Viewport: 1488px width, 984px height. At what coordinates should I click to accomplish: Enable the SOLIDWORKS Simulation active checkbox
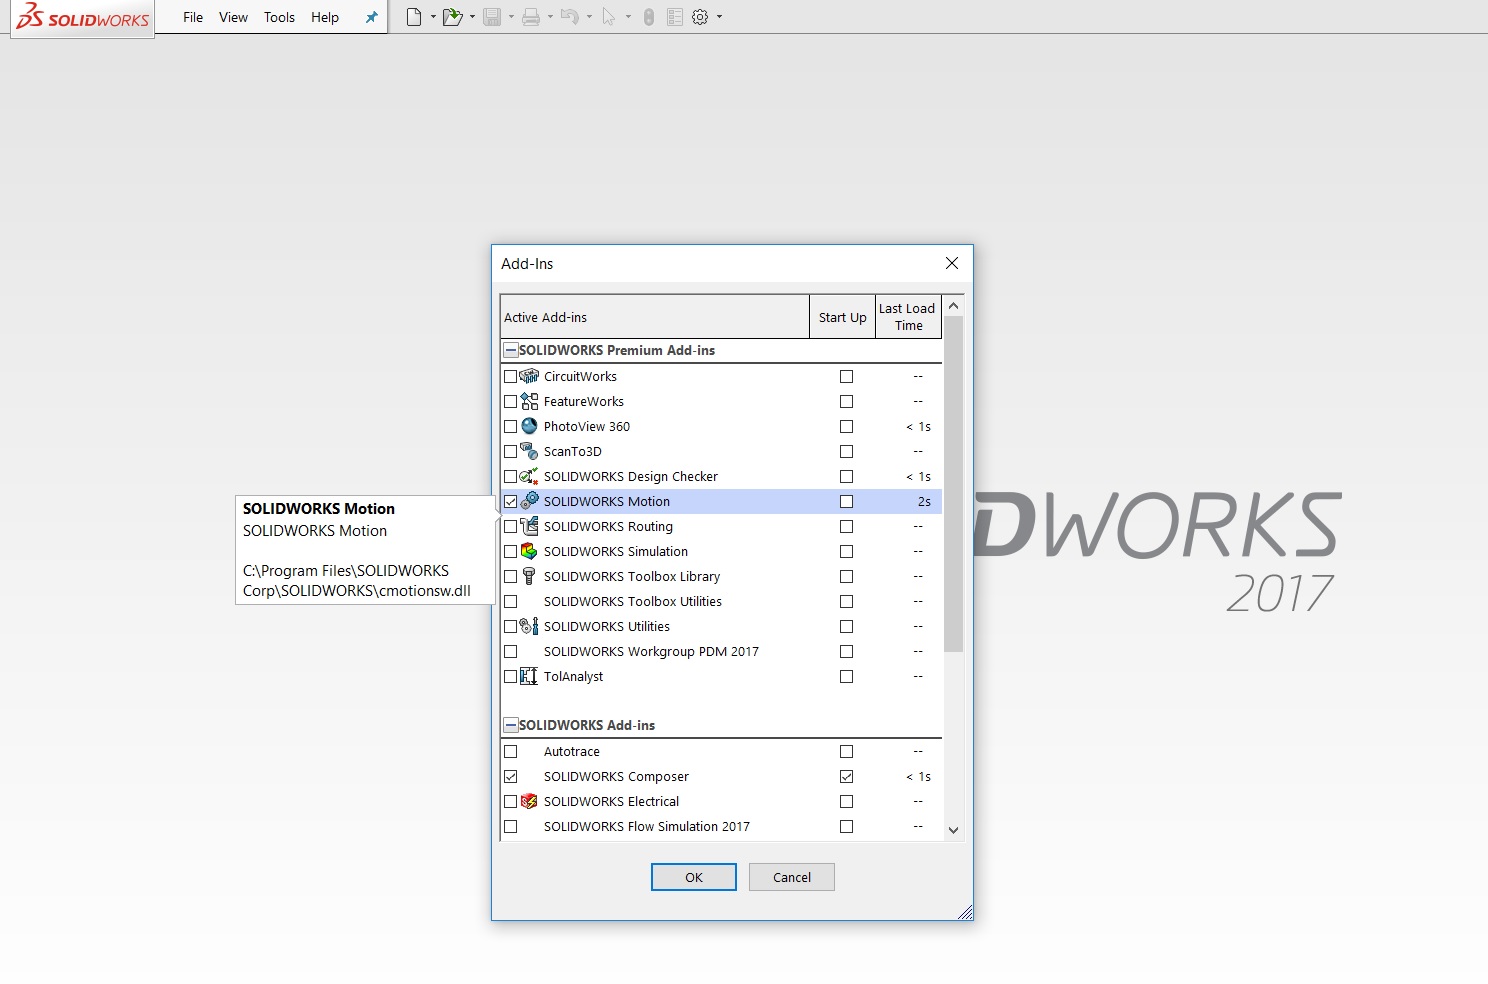click(x=511, y=552)
